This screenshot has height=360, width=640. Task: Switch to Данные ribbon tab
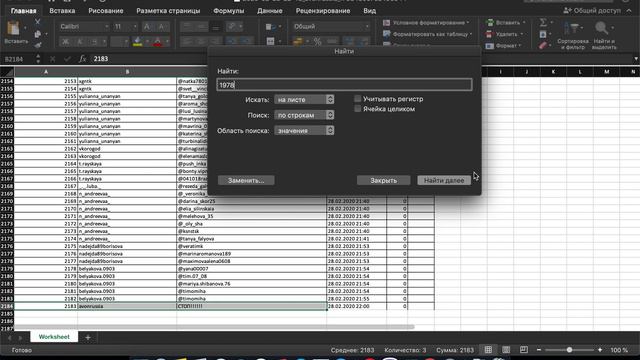click(270, 11)
